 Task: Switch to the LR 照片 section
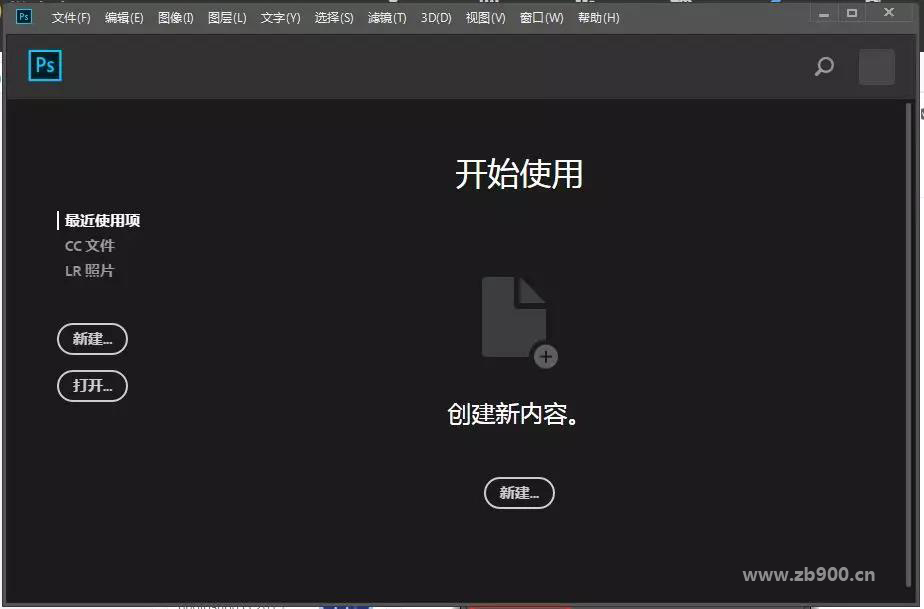point(90,271)
